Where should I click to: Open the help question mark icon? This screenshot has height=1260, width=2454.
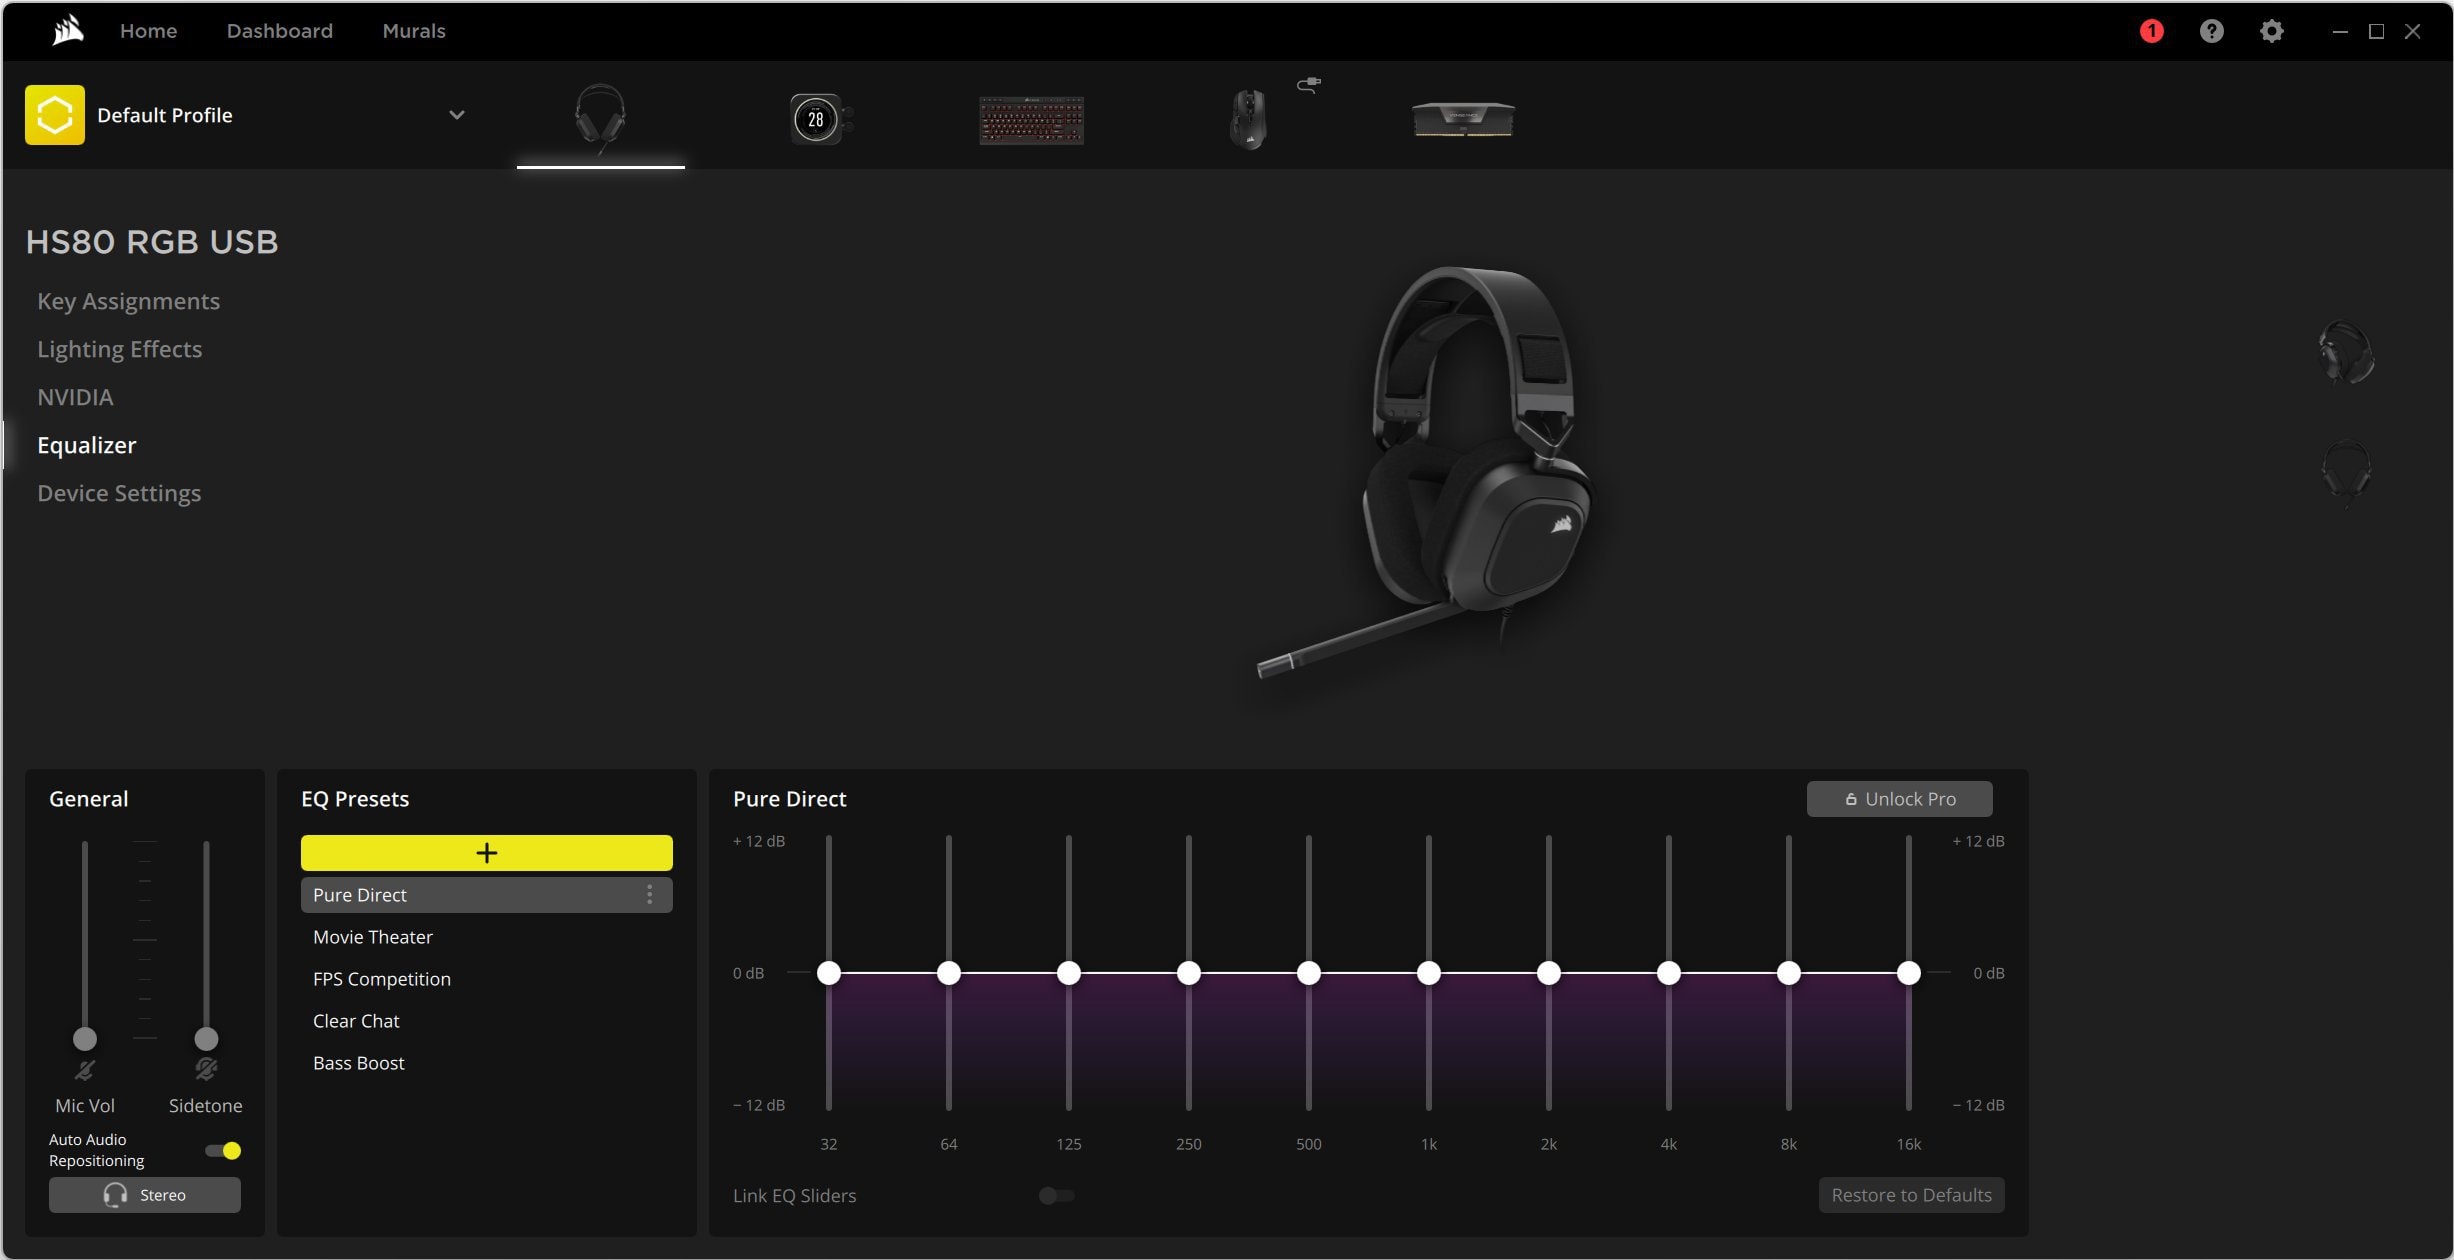click(2211, 31)
